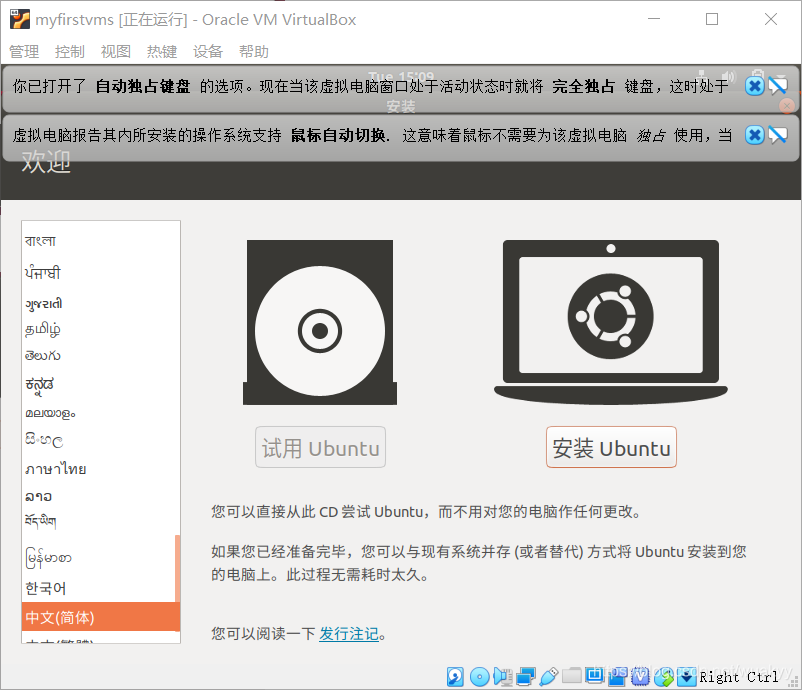The height and width of the screenshot is (690, 802).
Task: Maximize the VirtualBox window
Action: click(x=712, y=19)
